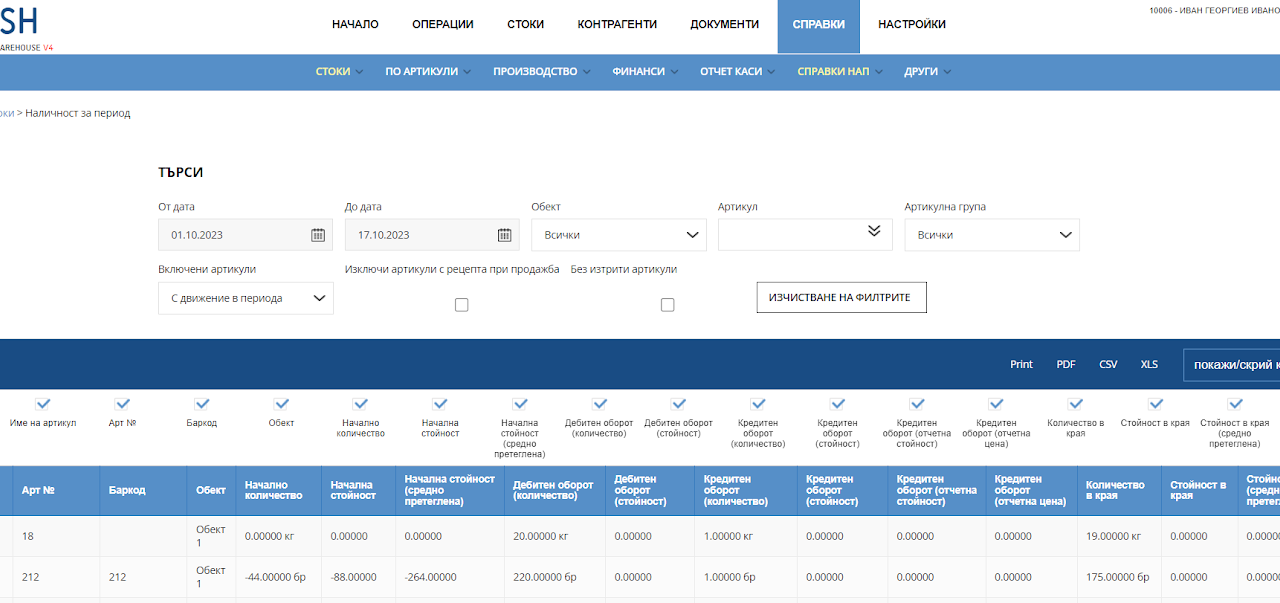Toggle Изключи артикули с рецепта при продажба checkbox

coord(461,305)
